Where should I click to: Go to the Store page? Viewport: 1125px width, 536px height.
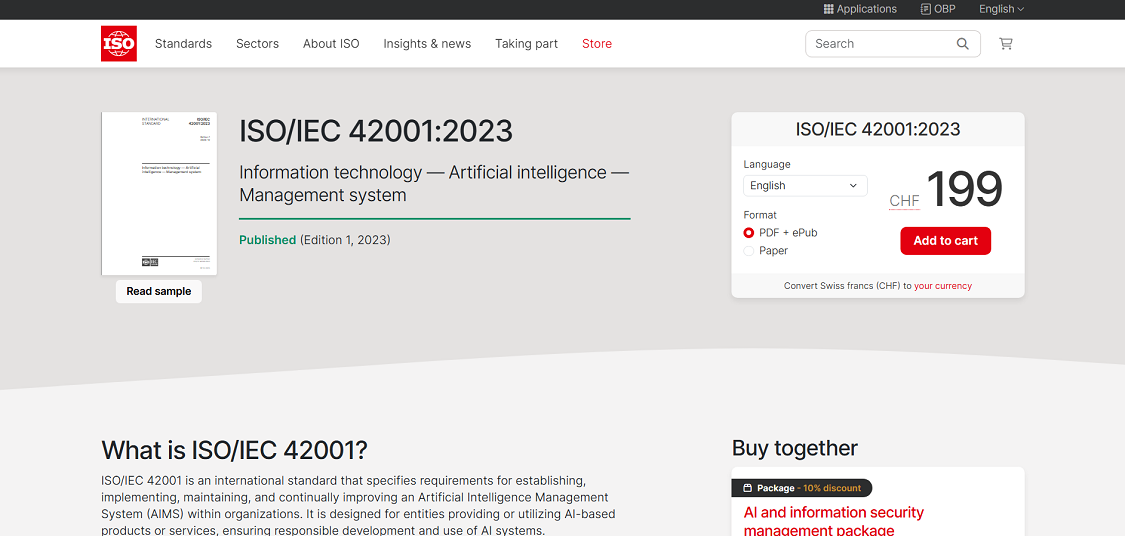[x=597, y=44]
